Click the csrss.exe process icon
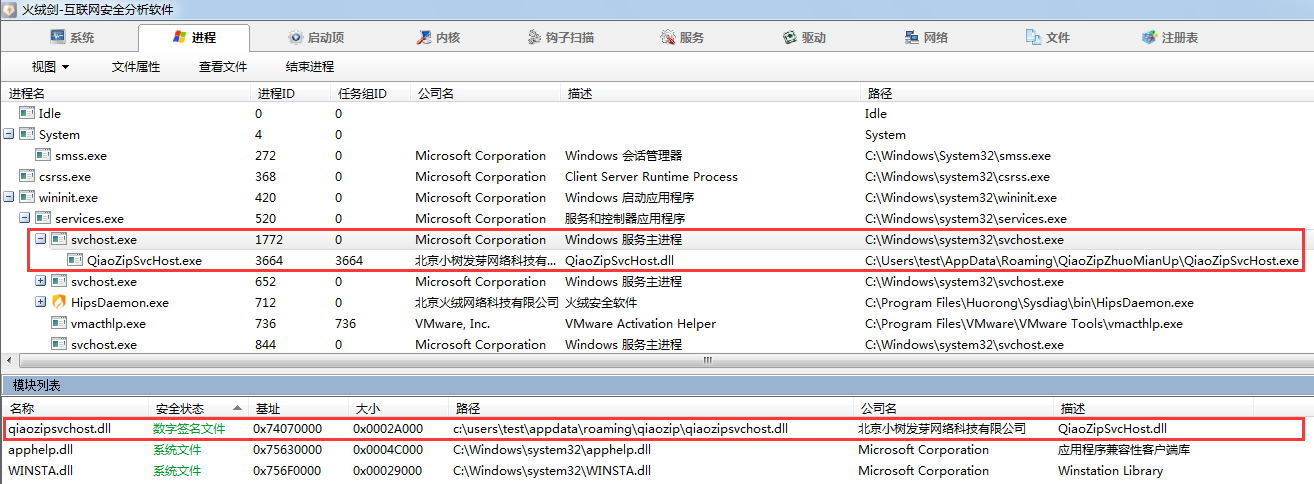This screenshot has height=484, width=1314. point(27,176)
